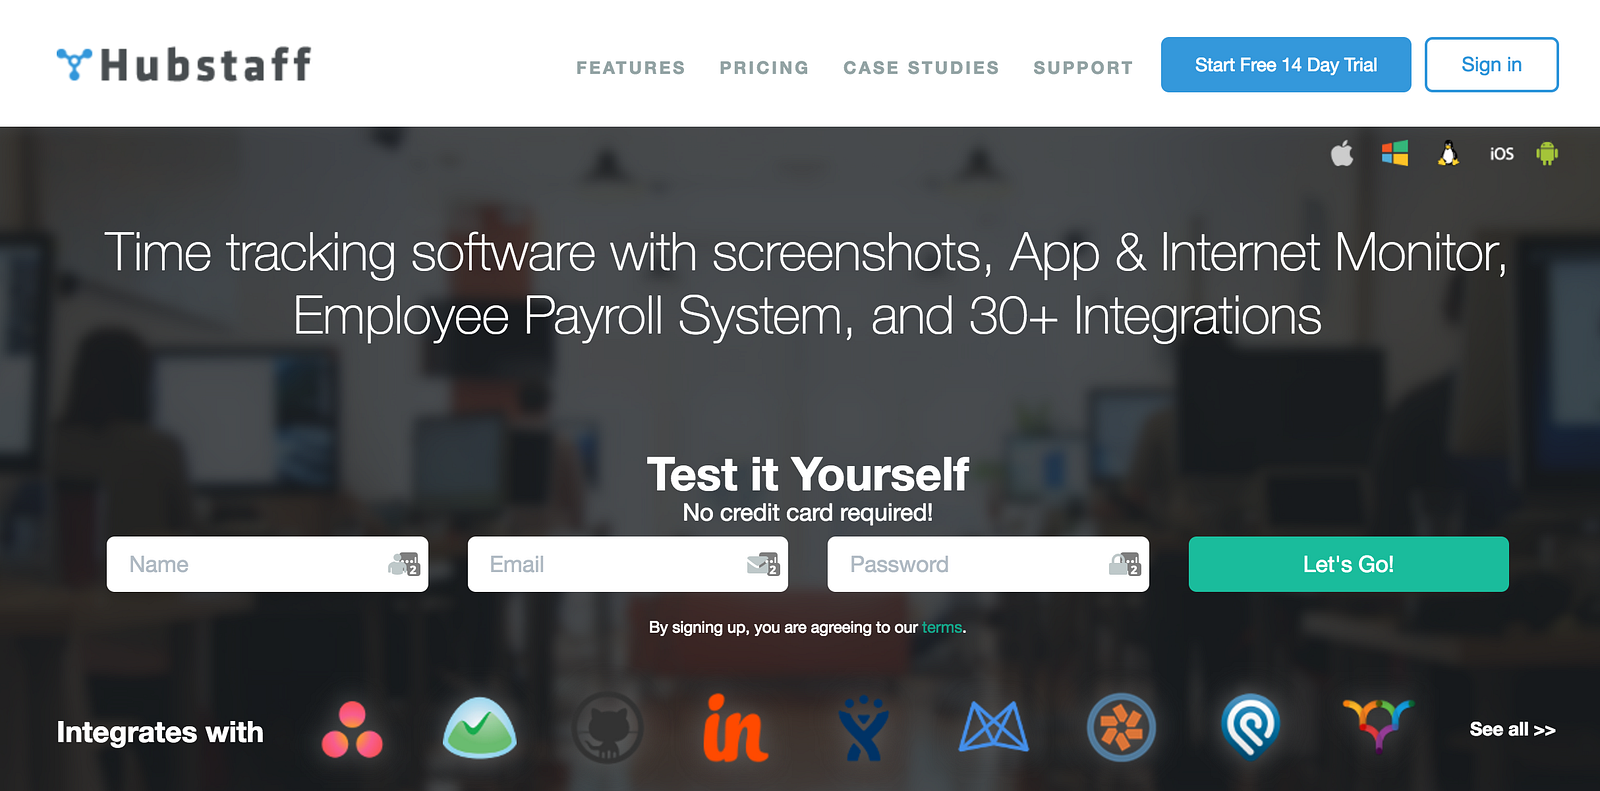Click the Apple macOS platform icon
The width and height of the screenshot is (1600, 791).
click(x=1342, y=153)
